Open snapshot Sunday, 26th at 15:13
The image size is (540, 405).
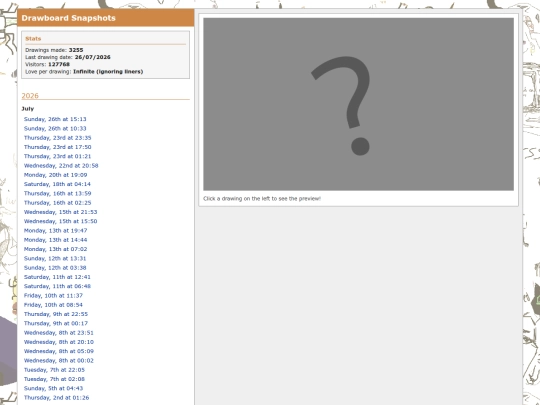[x=55, y=119]
